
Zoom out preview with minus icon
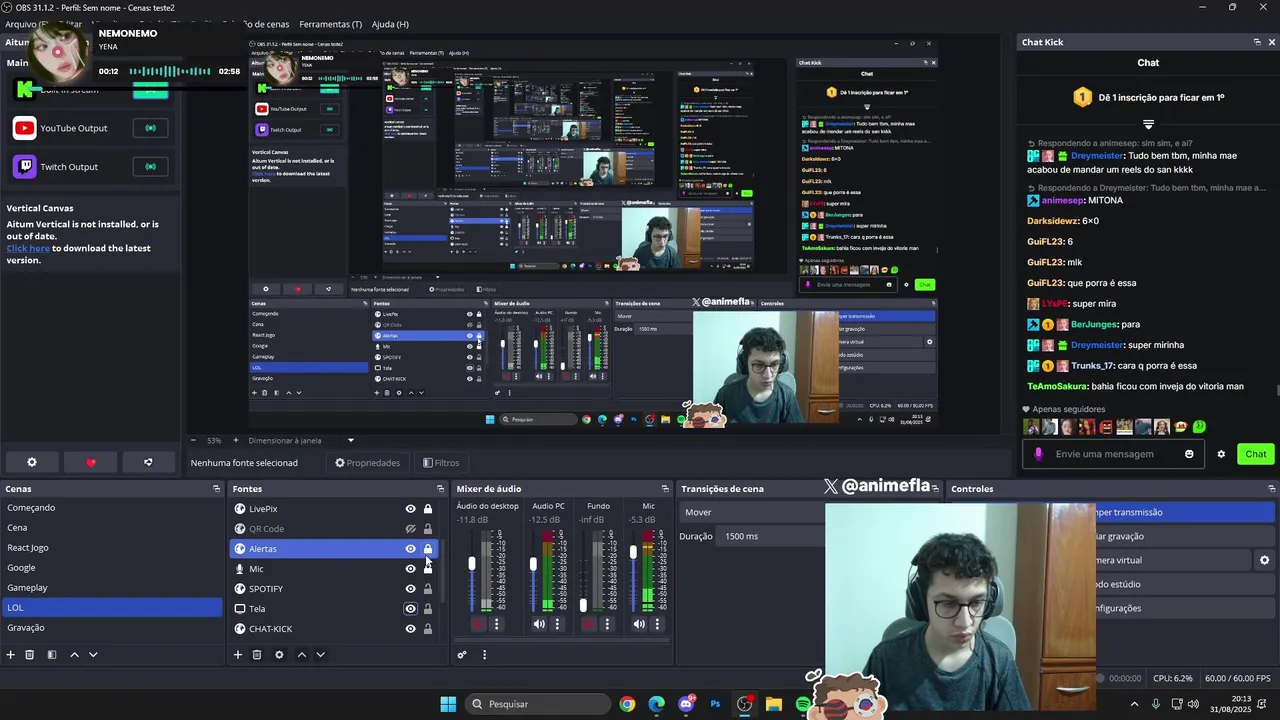click(x=194, y=440)
